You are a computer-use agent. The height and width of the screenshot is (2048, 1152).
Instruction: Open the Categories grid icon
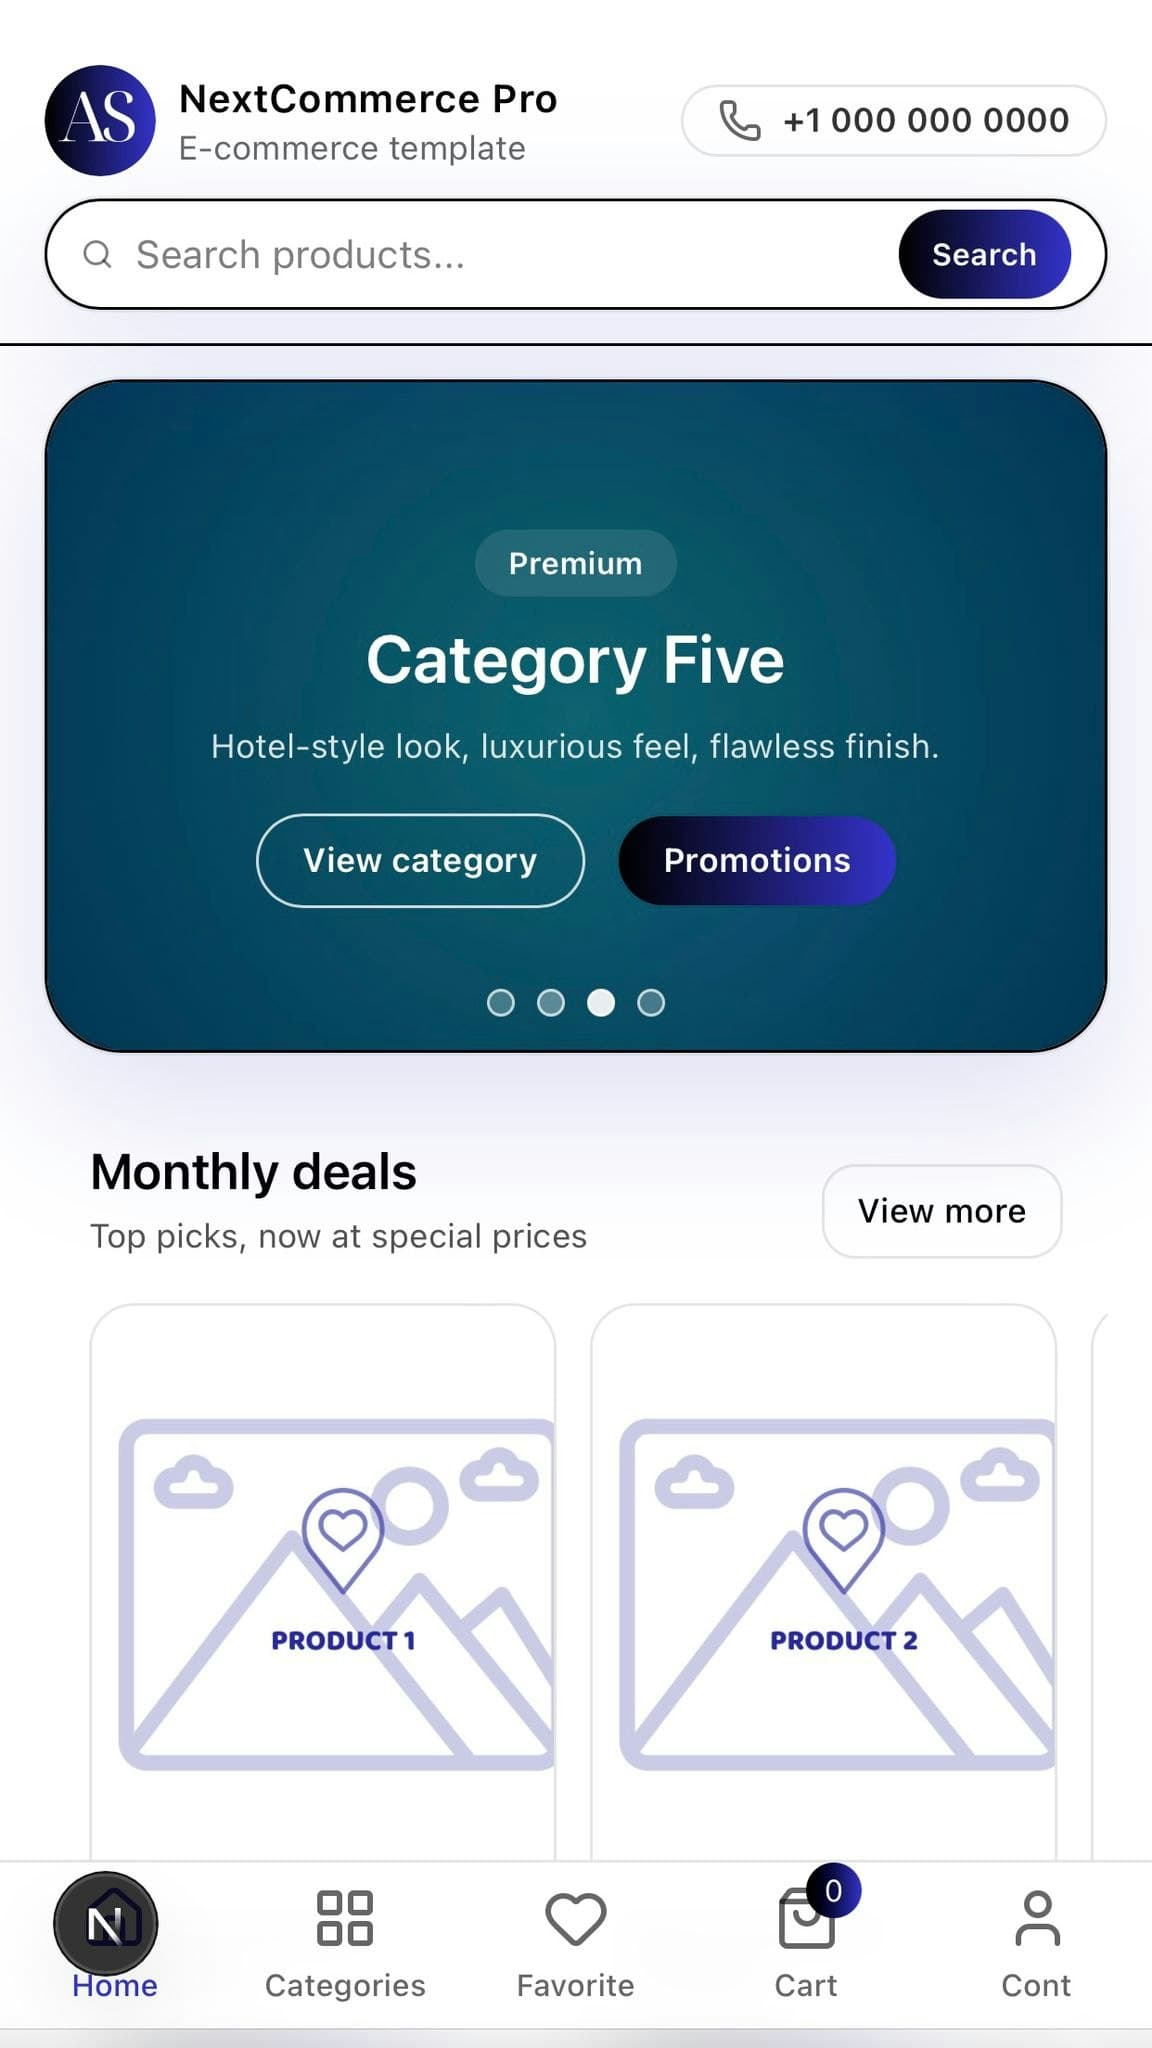click(x=344, y=1915)
